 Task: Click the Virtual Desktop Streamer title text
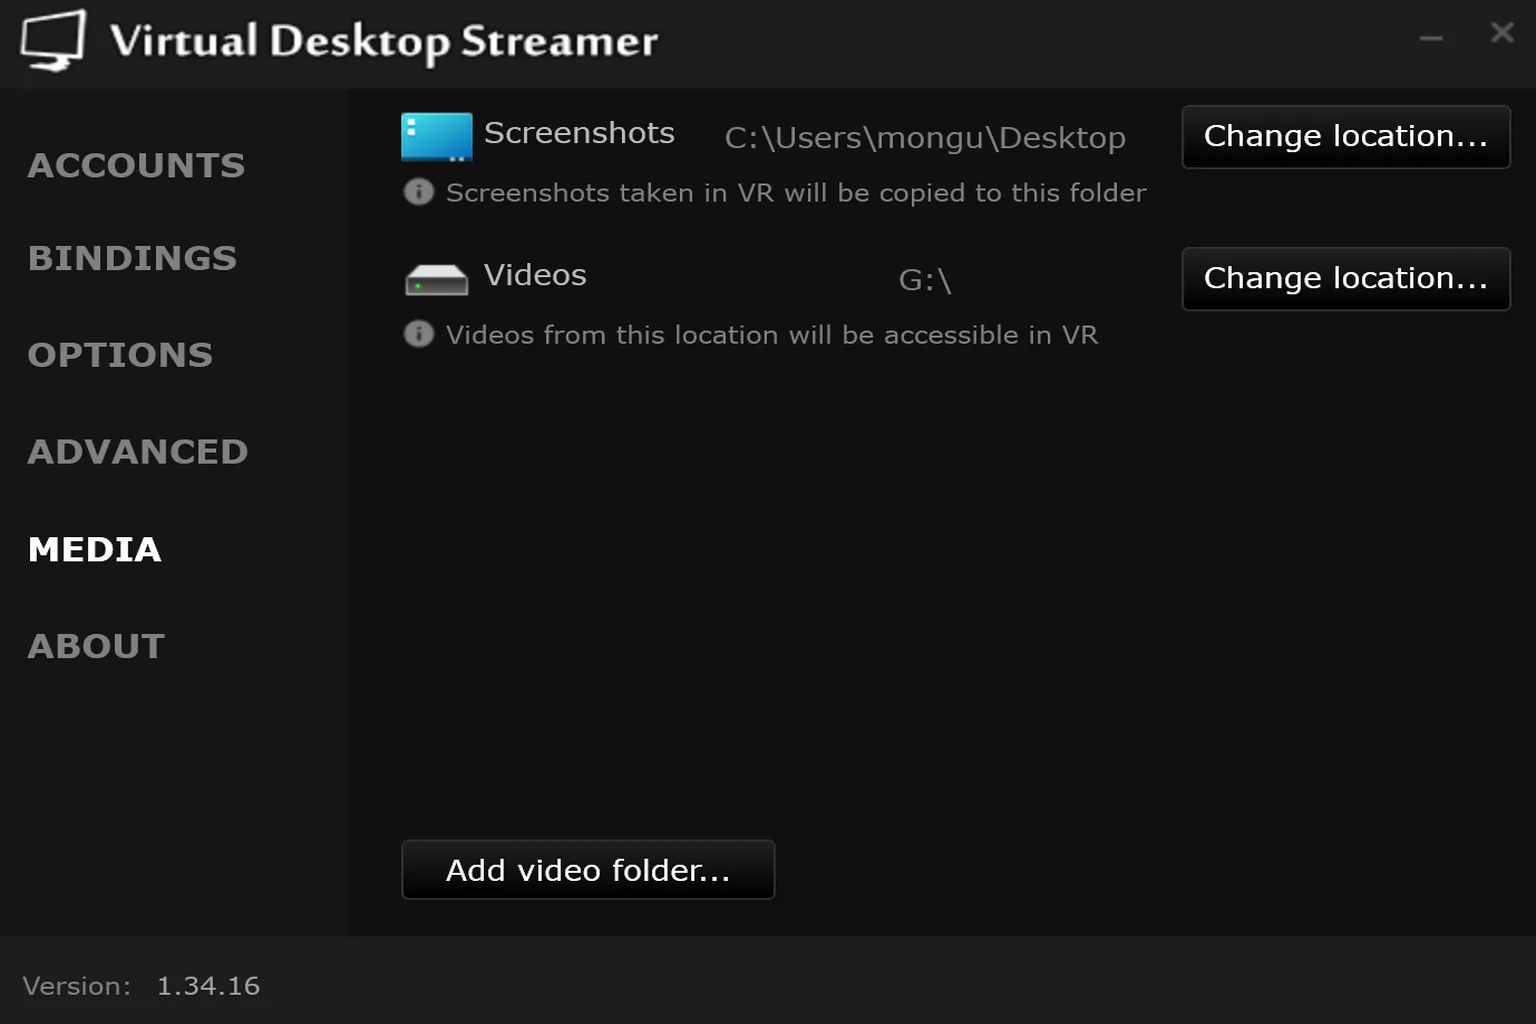pos(384,42)
